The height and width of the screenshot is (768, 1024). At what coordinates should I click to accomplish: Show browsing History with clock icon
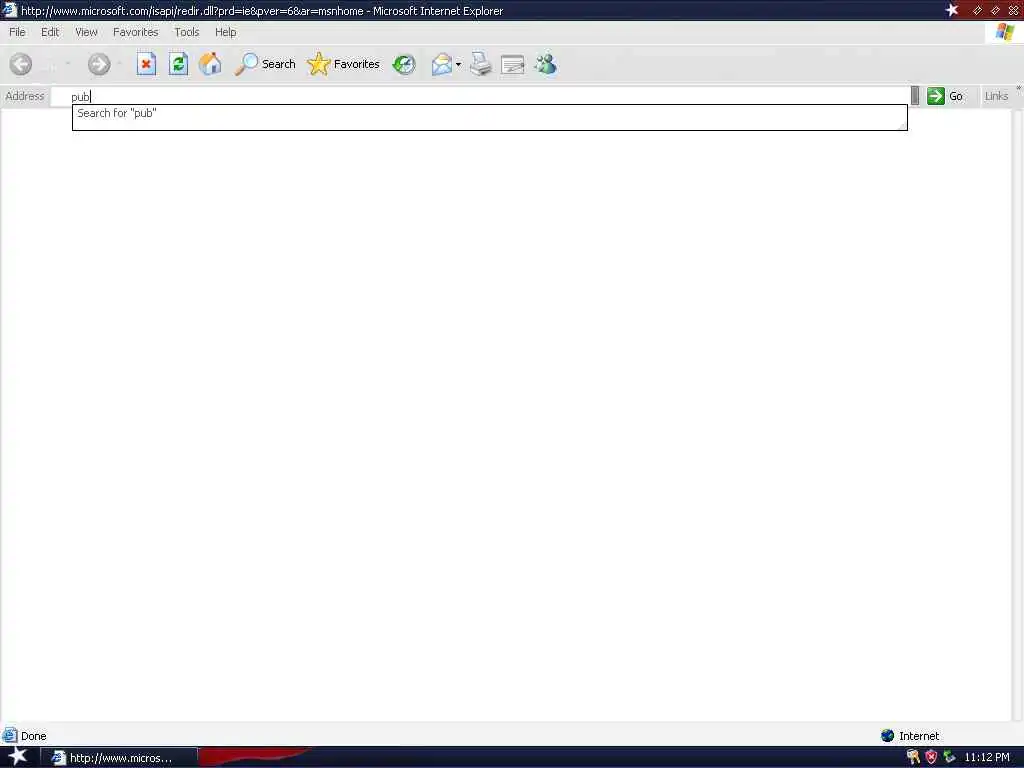404,64
